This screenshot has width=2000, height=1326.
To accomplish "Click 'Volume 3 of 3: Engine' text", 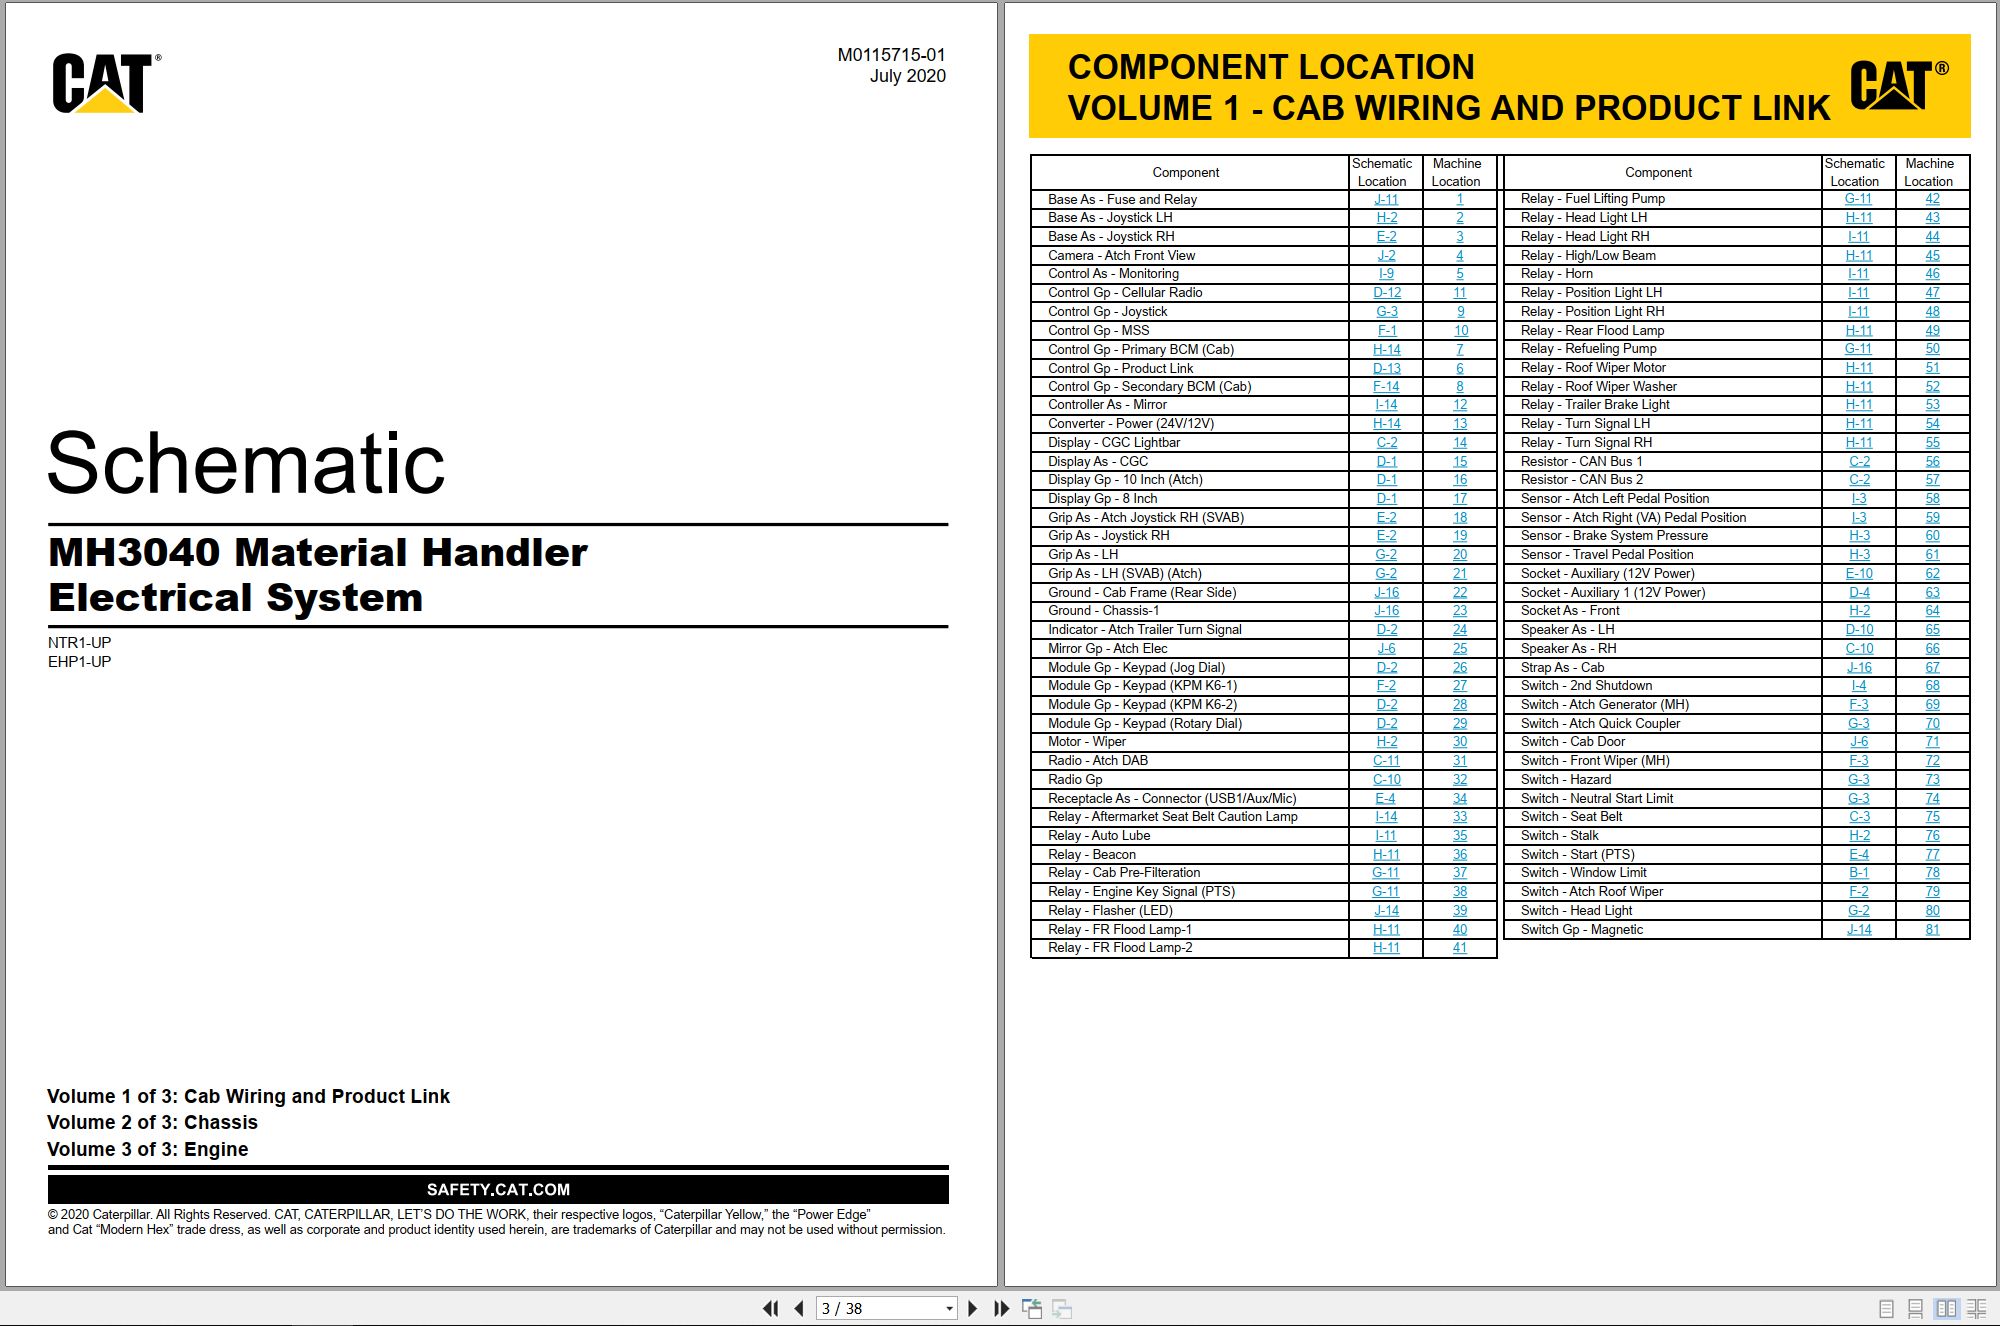I will pyautogui.click(x=147, y=1149).
